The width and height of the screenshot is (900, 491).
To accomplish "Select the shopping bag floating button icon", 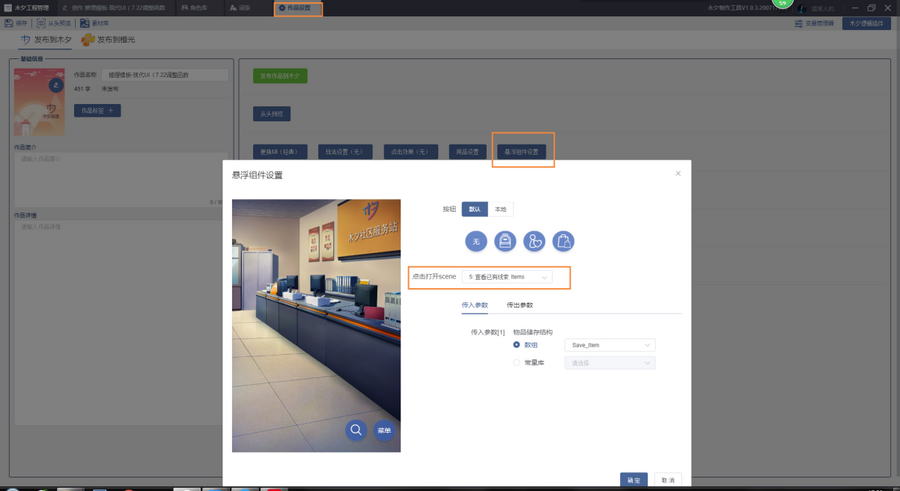I will click(564, 241).
